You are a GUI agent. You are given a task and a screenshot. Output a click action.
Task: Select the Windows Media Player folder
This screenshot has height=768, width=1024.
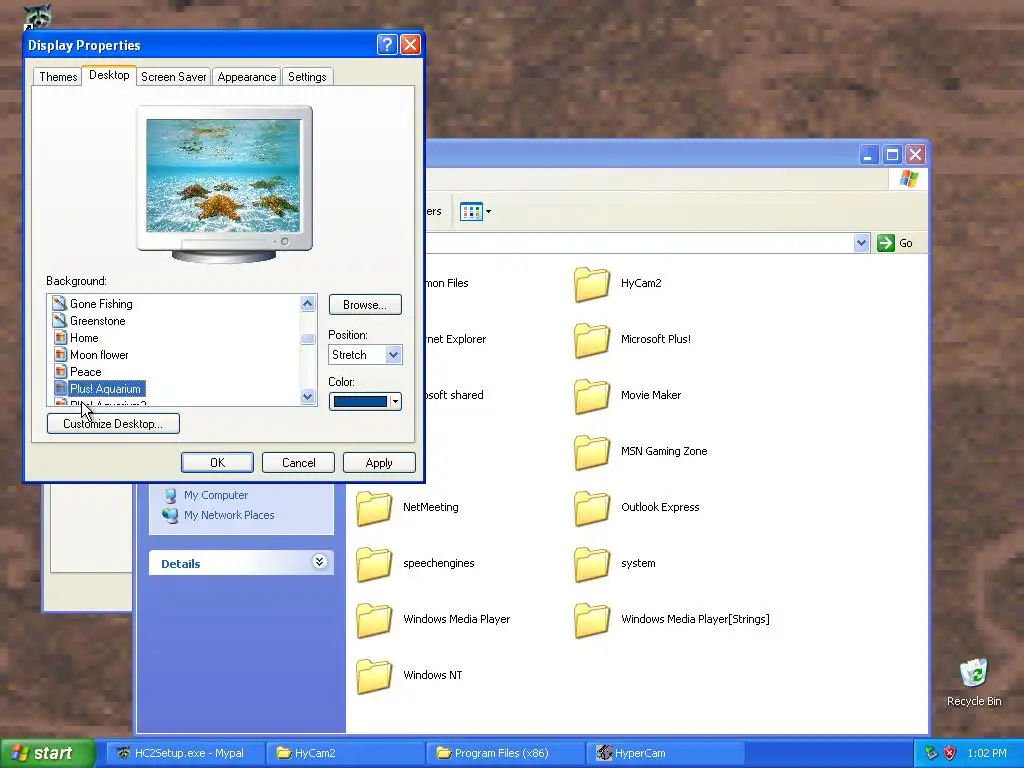(x=432, y=620)
